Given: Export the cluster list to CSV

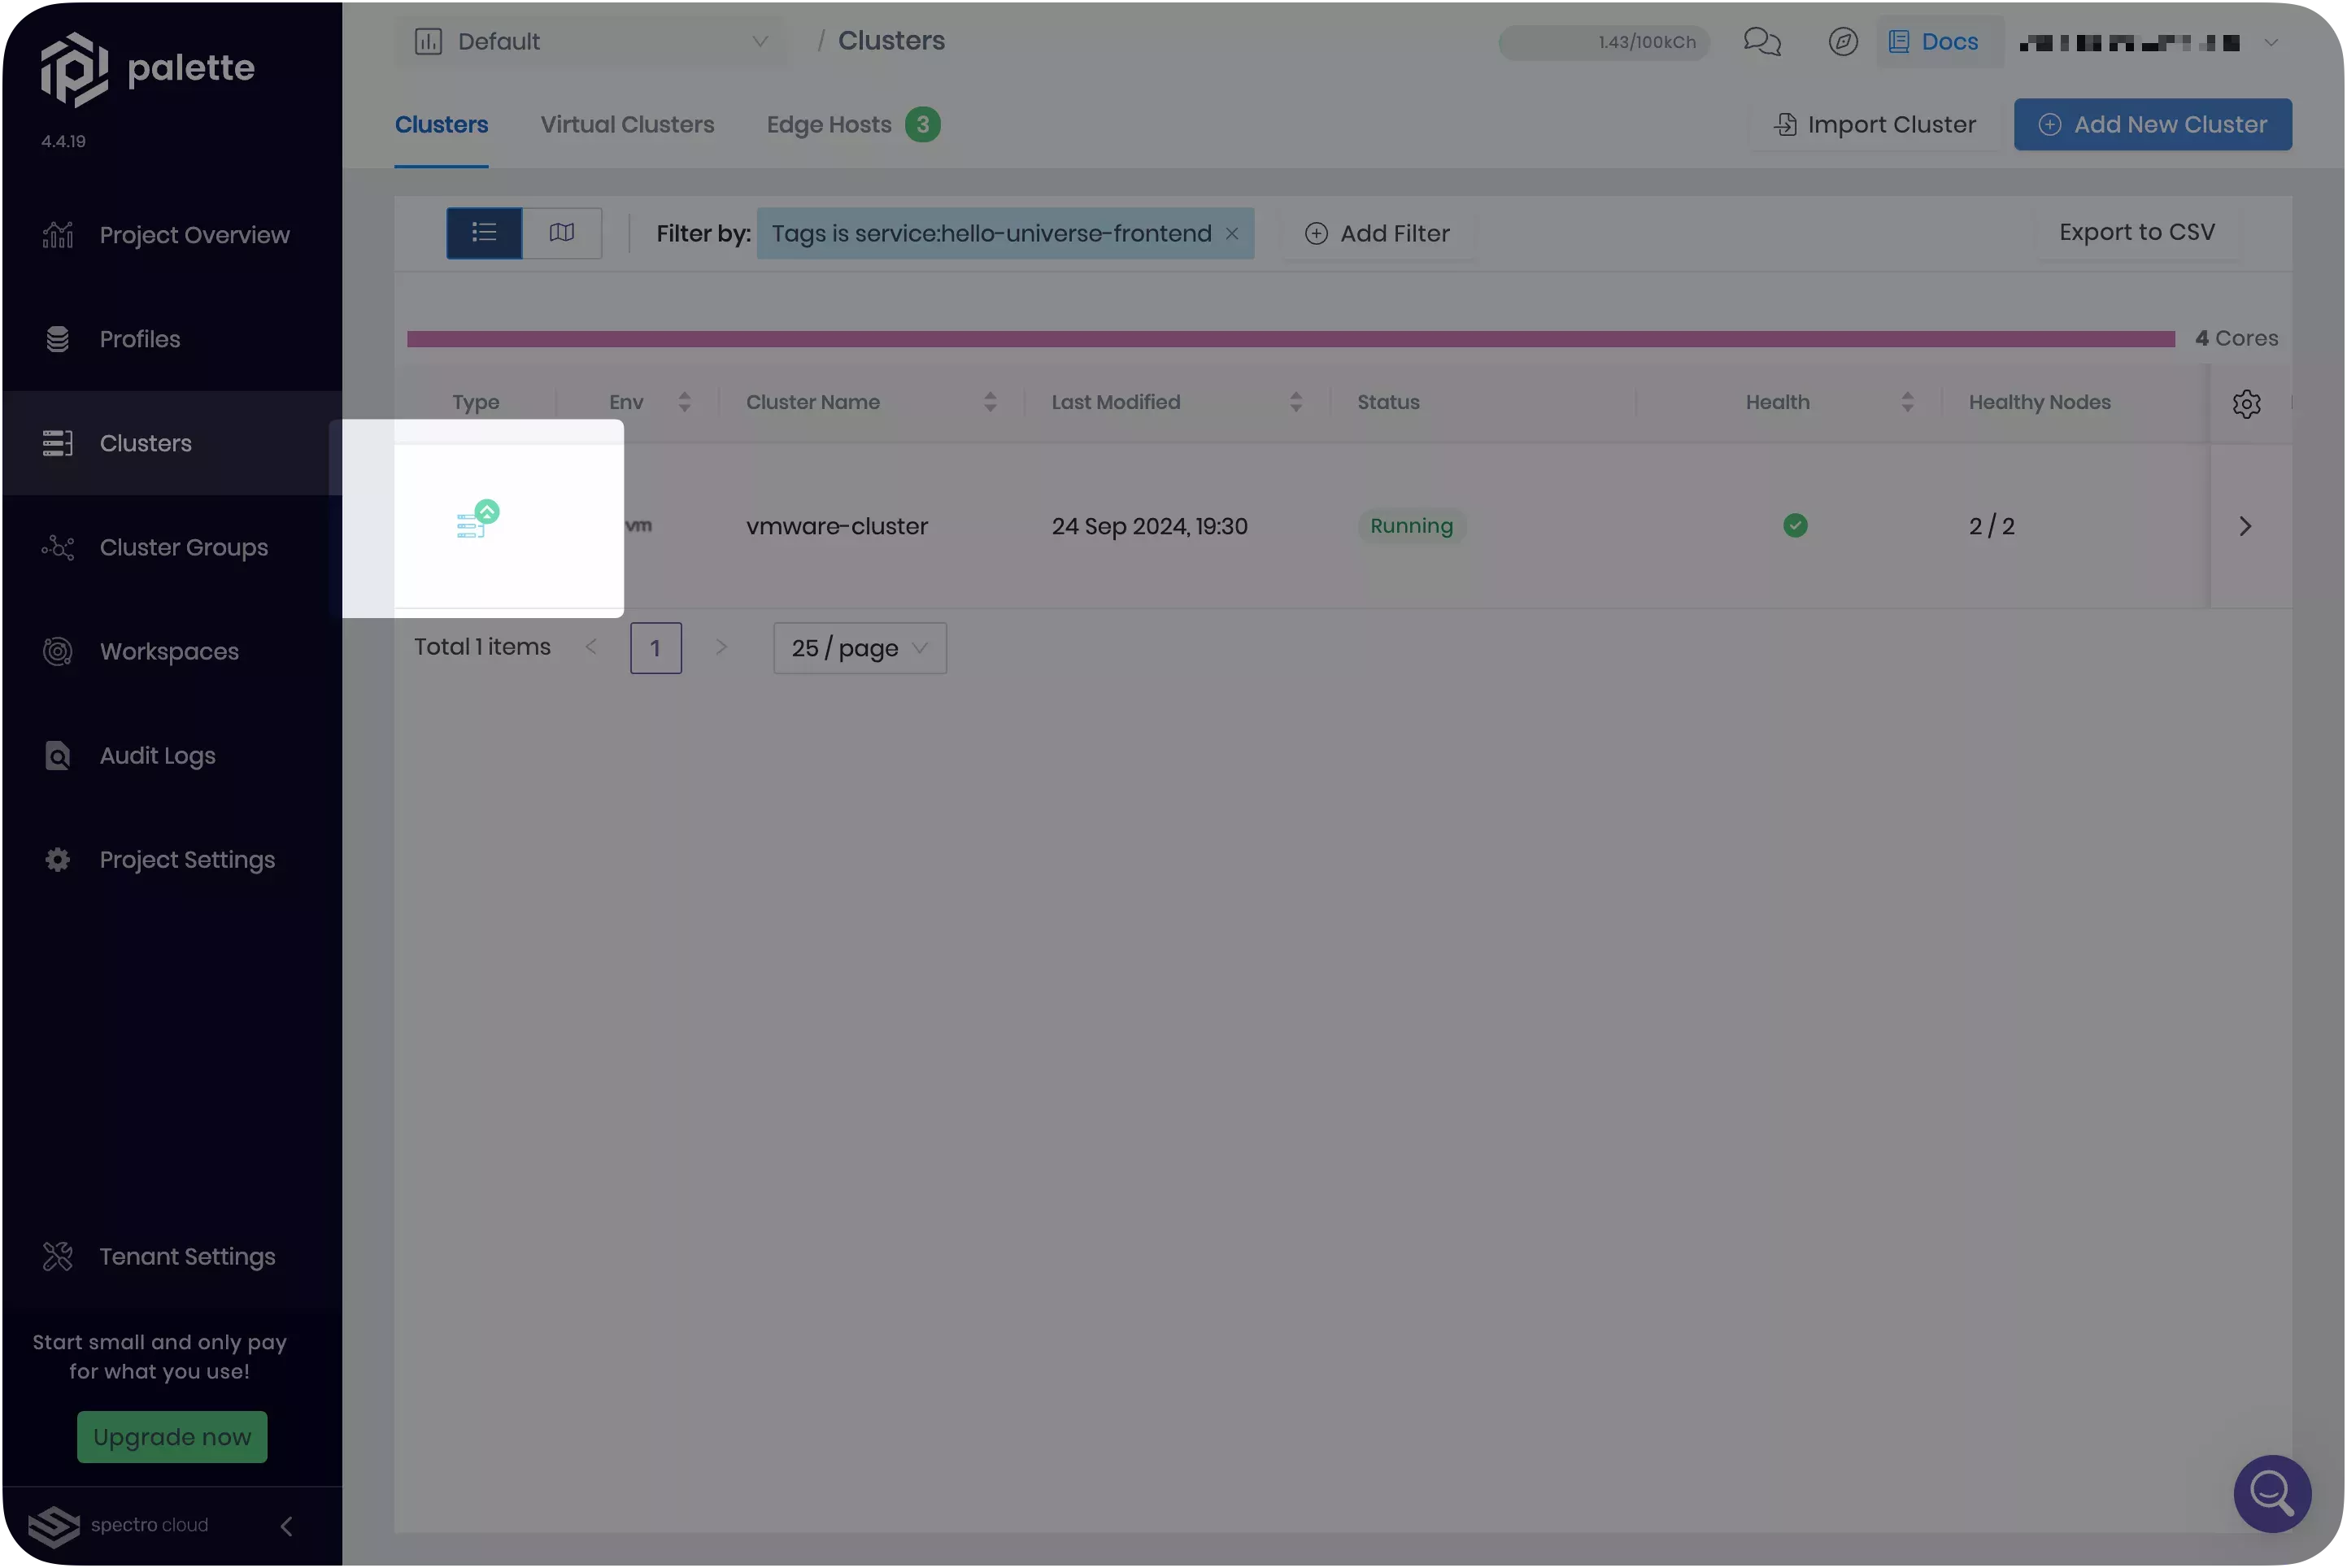Looking at the screenshot, I should pos(2137,231).
